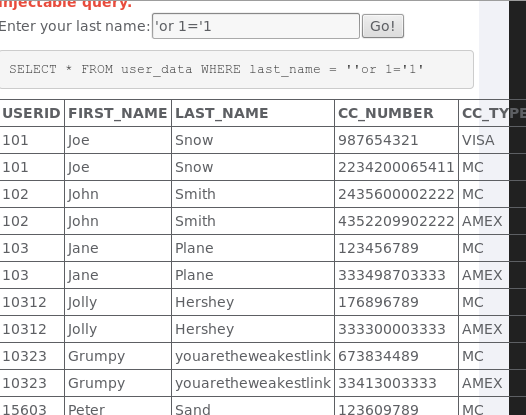Click Smith in the 4352209902222 row
Screen dimensions: 526x415
pyautogui.click(x=195, y=221)
